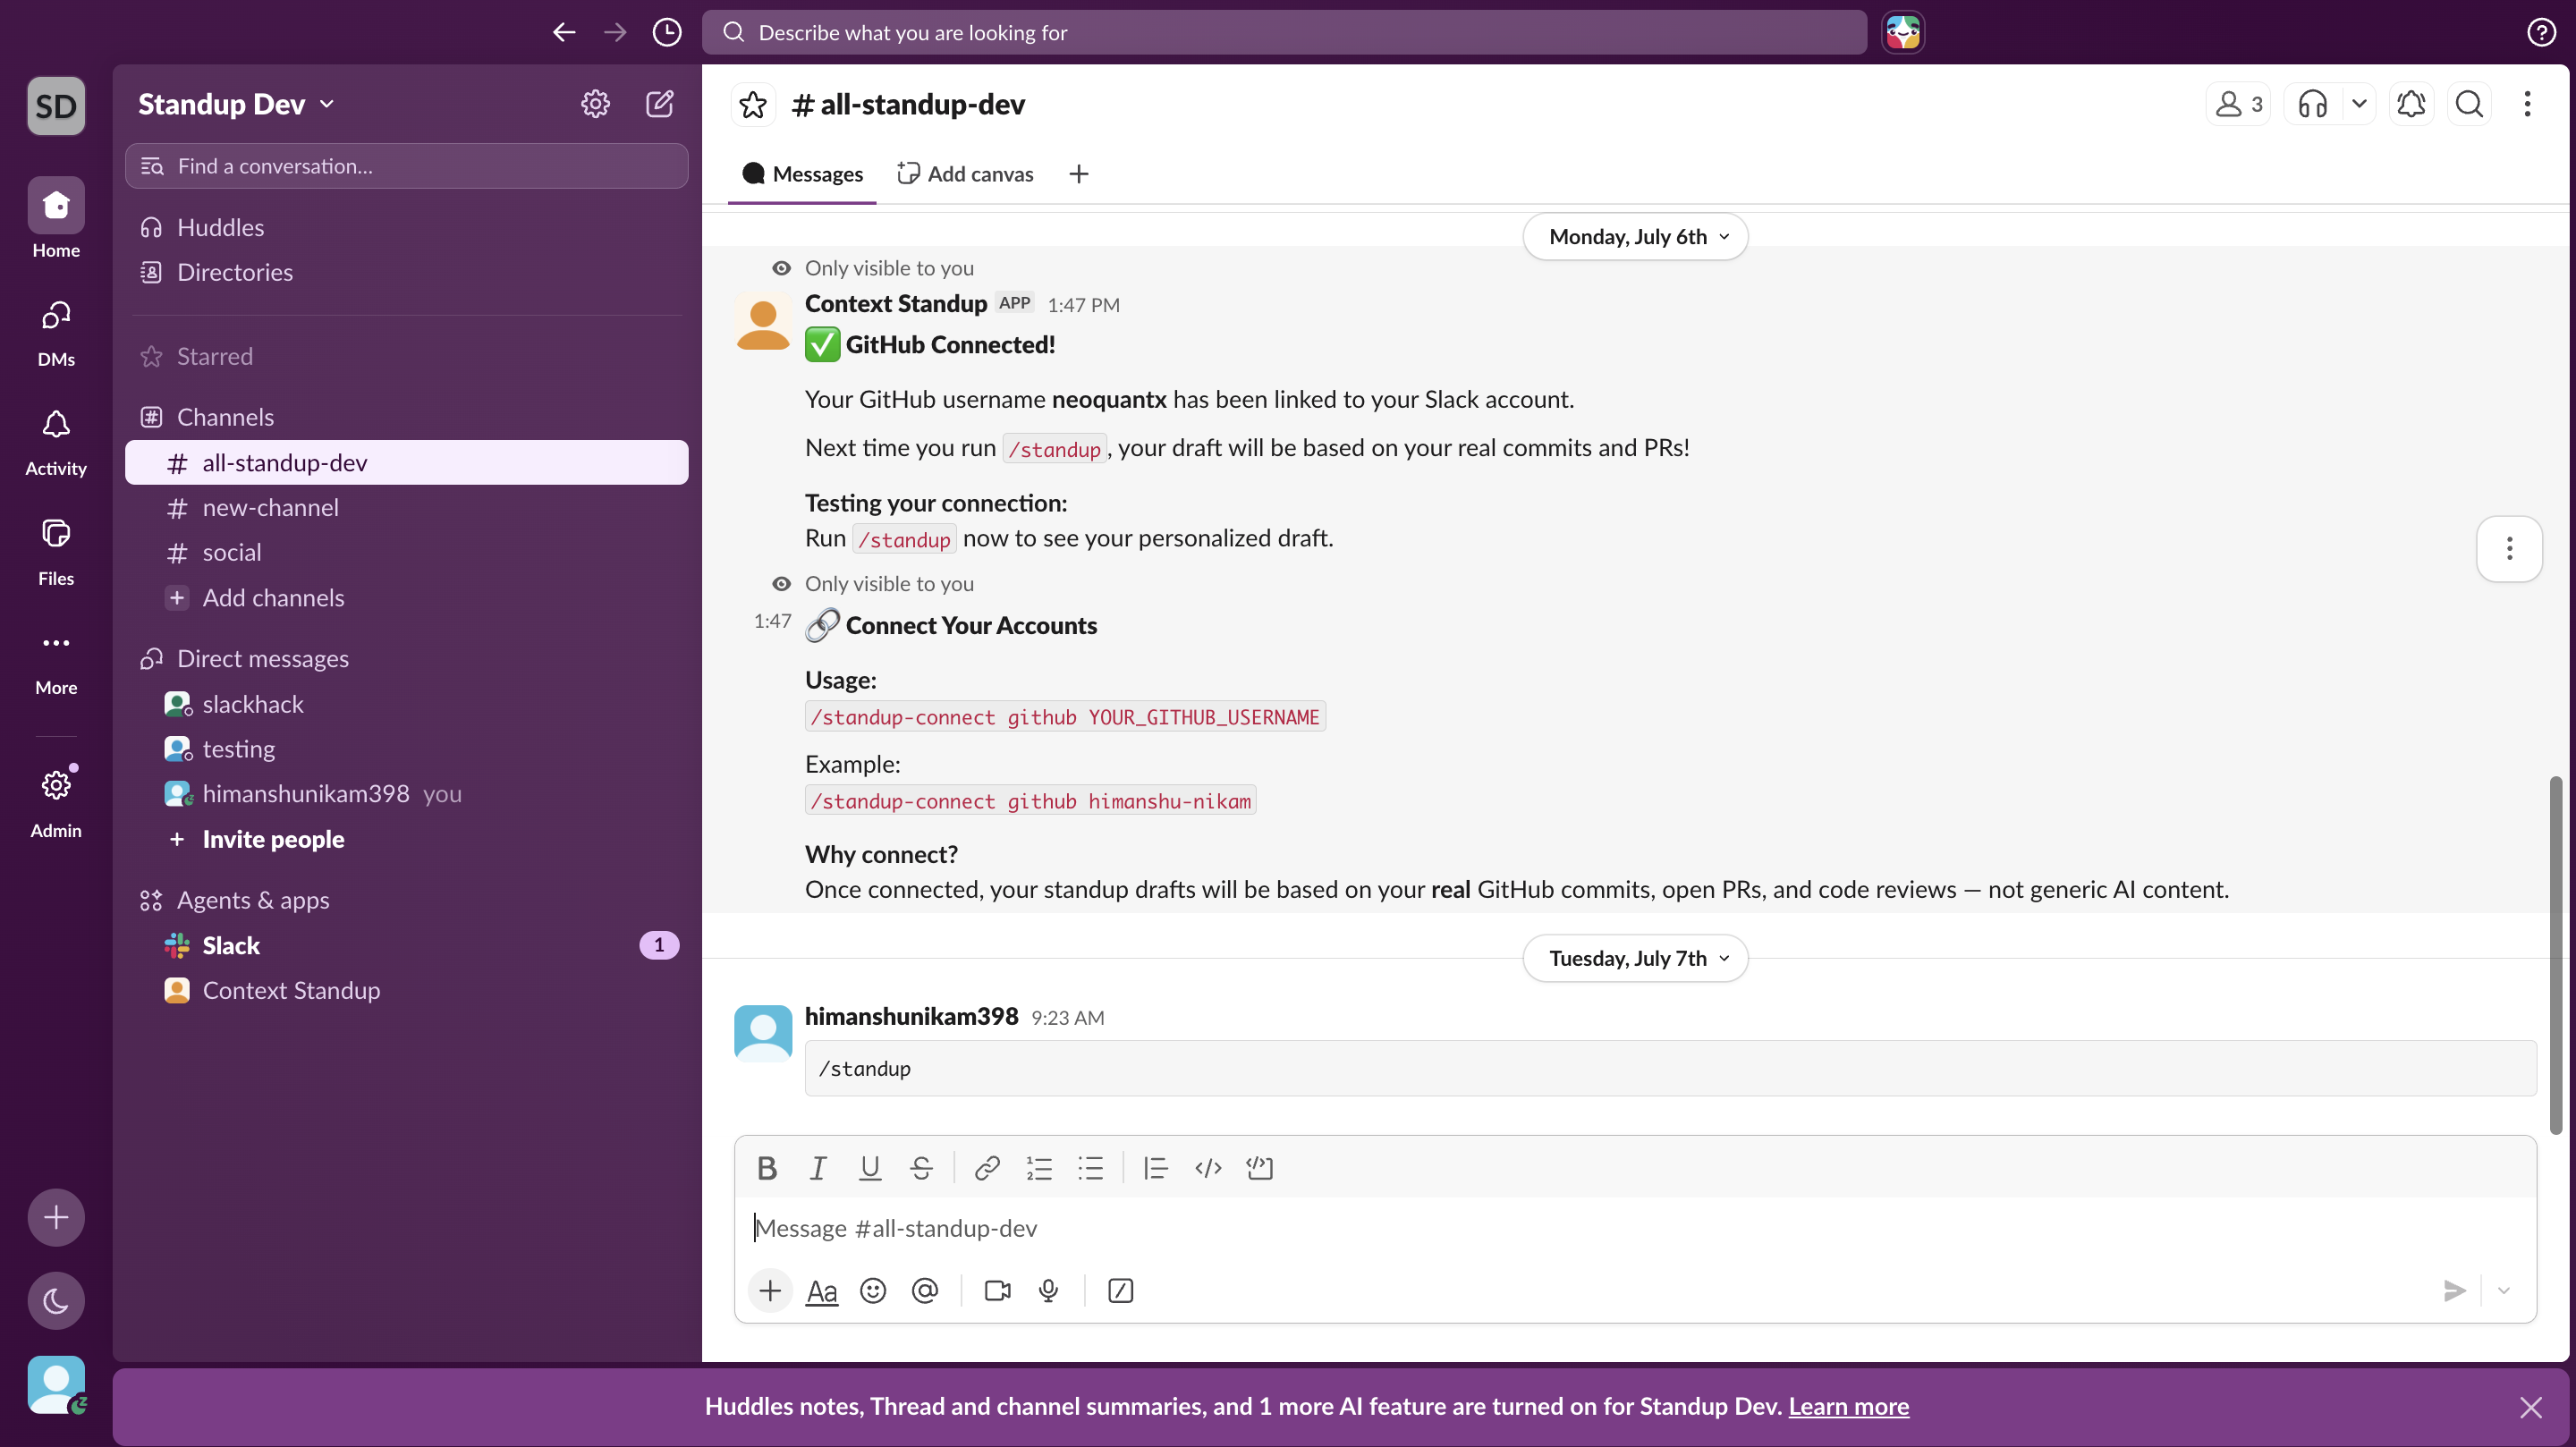Open channel notification preferences bell
The width and height of the screenshot is (2576, 1447).
[2411, 104]
